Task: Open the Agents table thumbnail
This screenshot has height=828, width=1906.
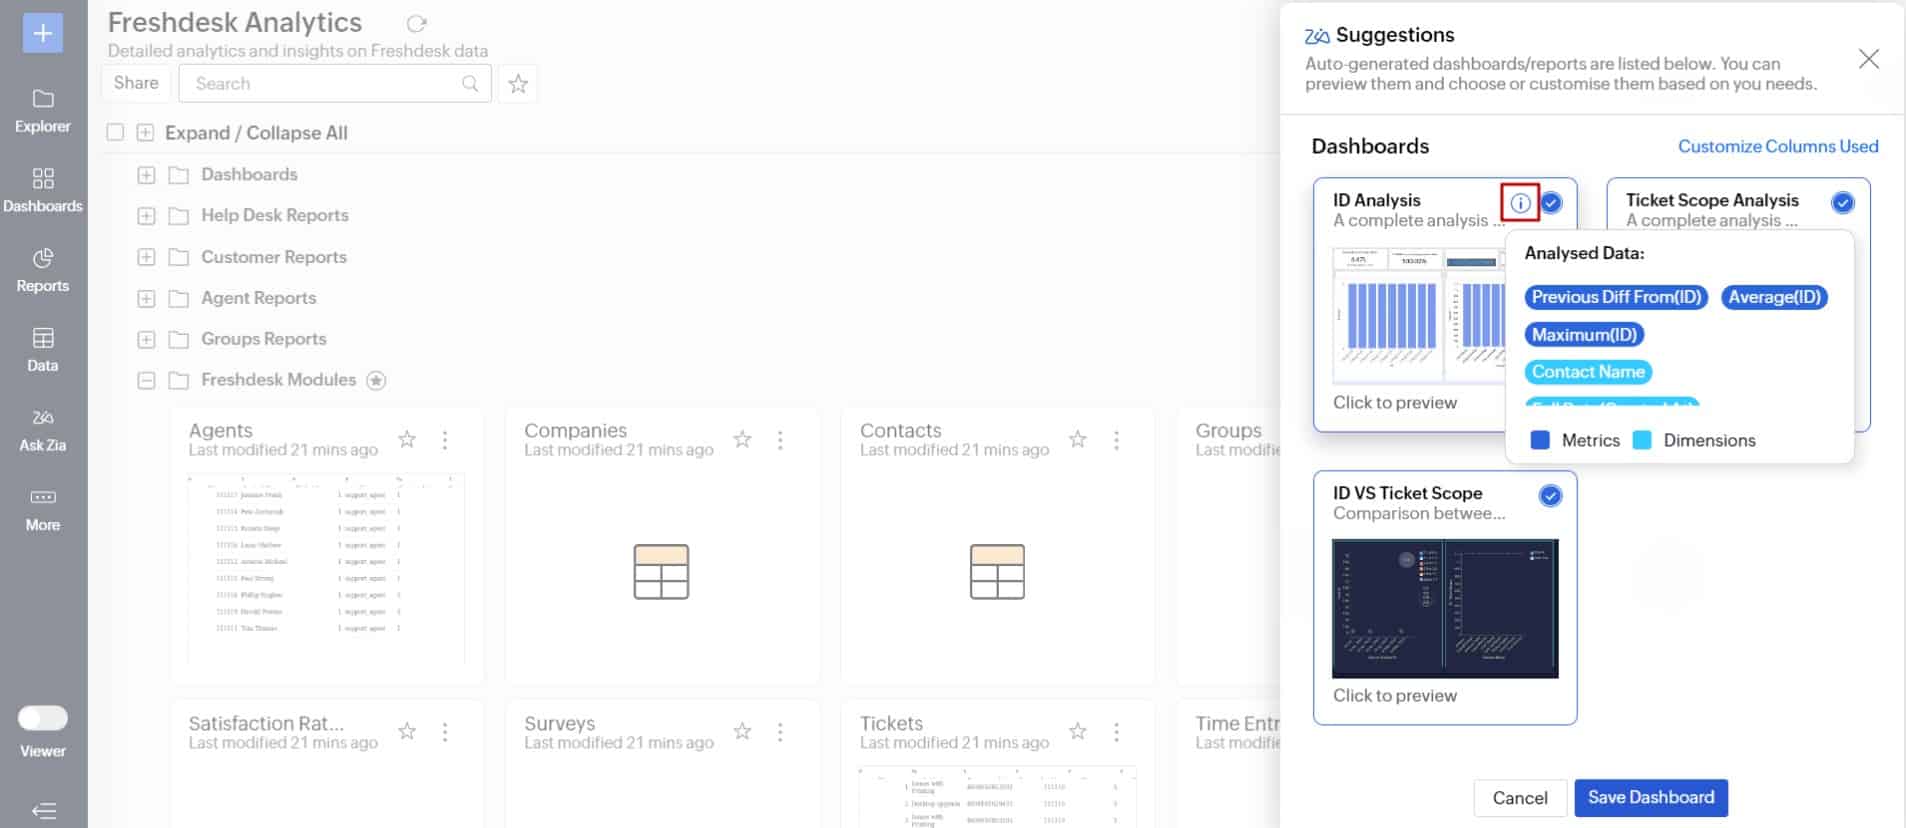Action: click(326, 568)
